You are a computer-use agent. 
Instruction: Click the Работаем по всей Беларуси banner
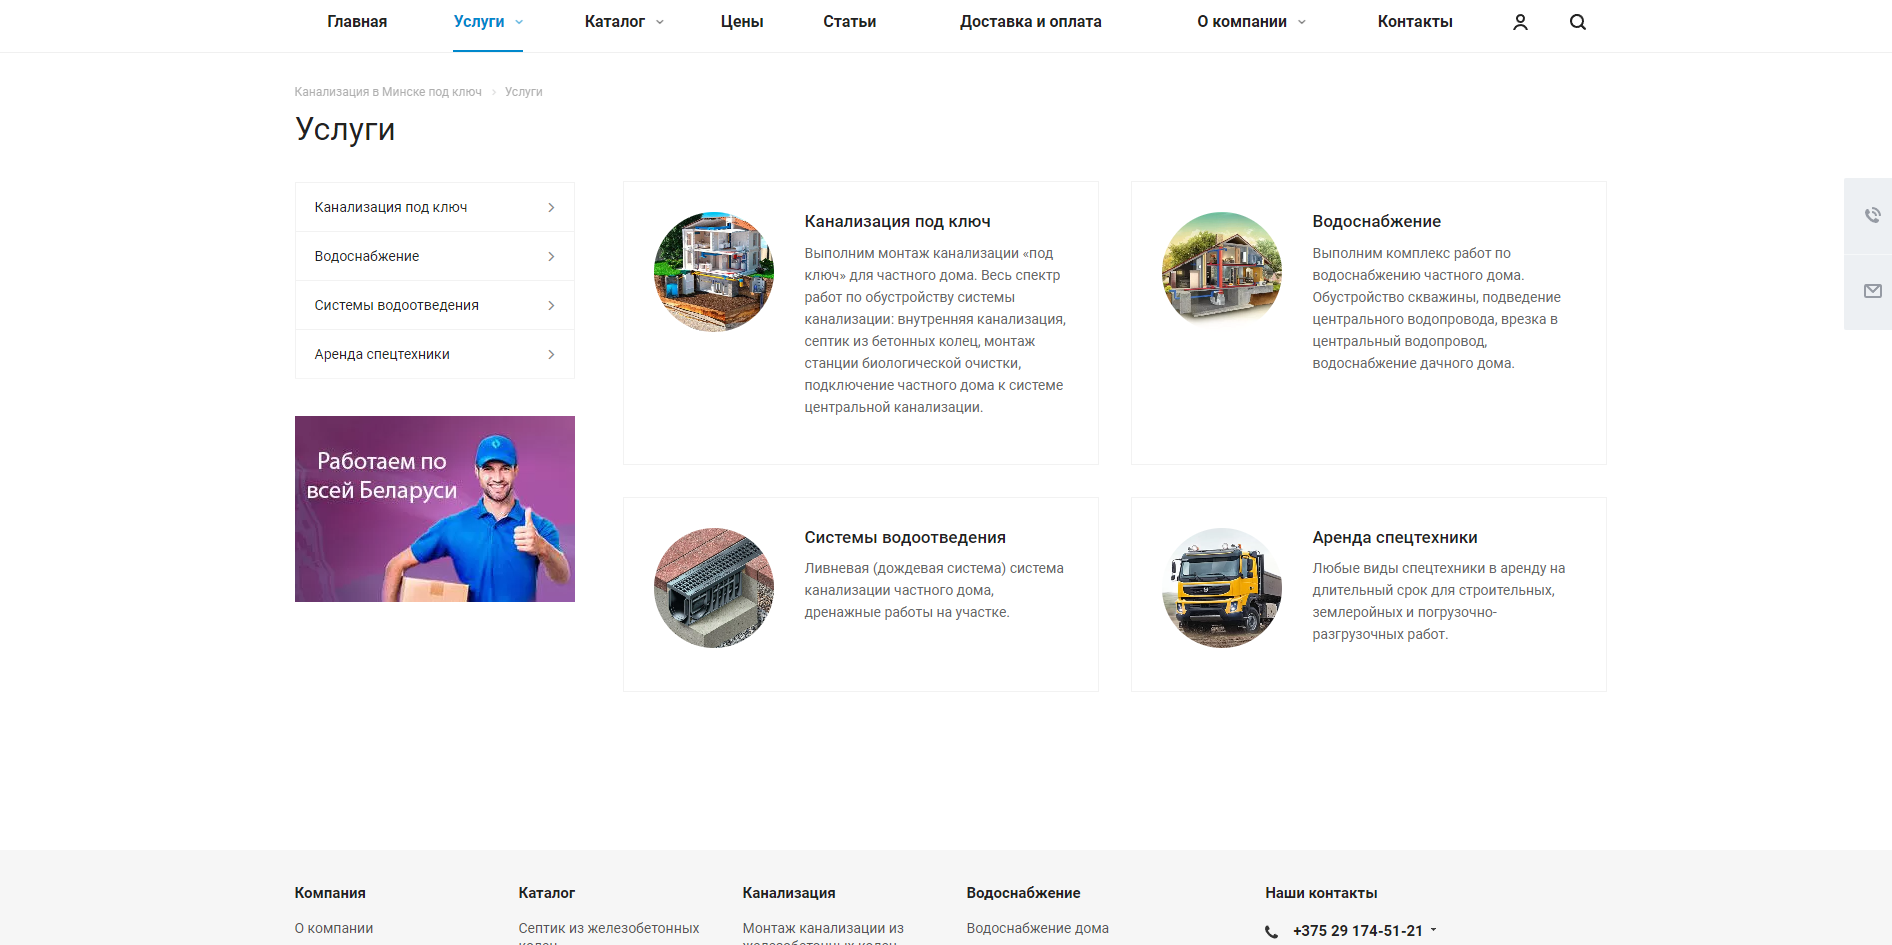(435, 509)
